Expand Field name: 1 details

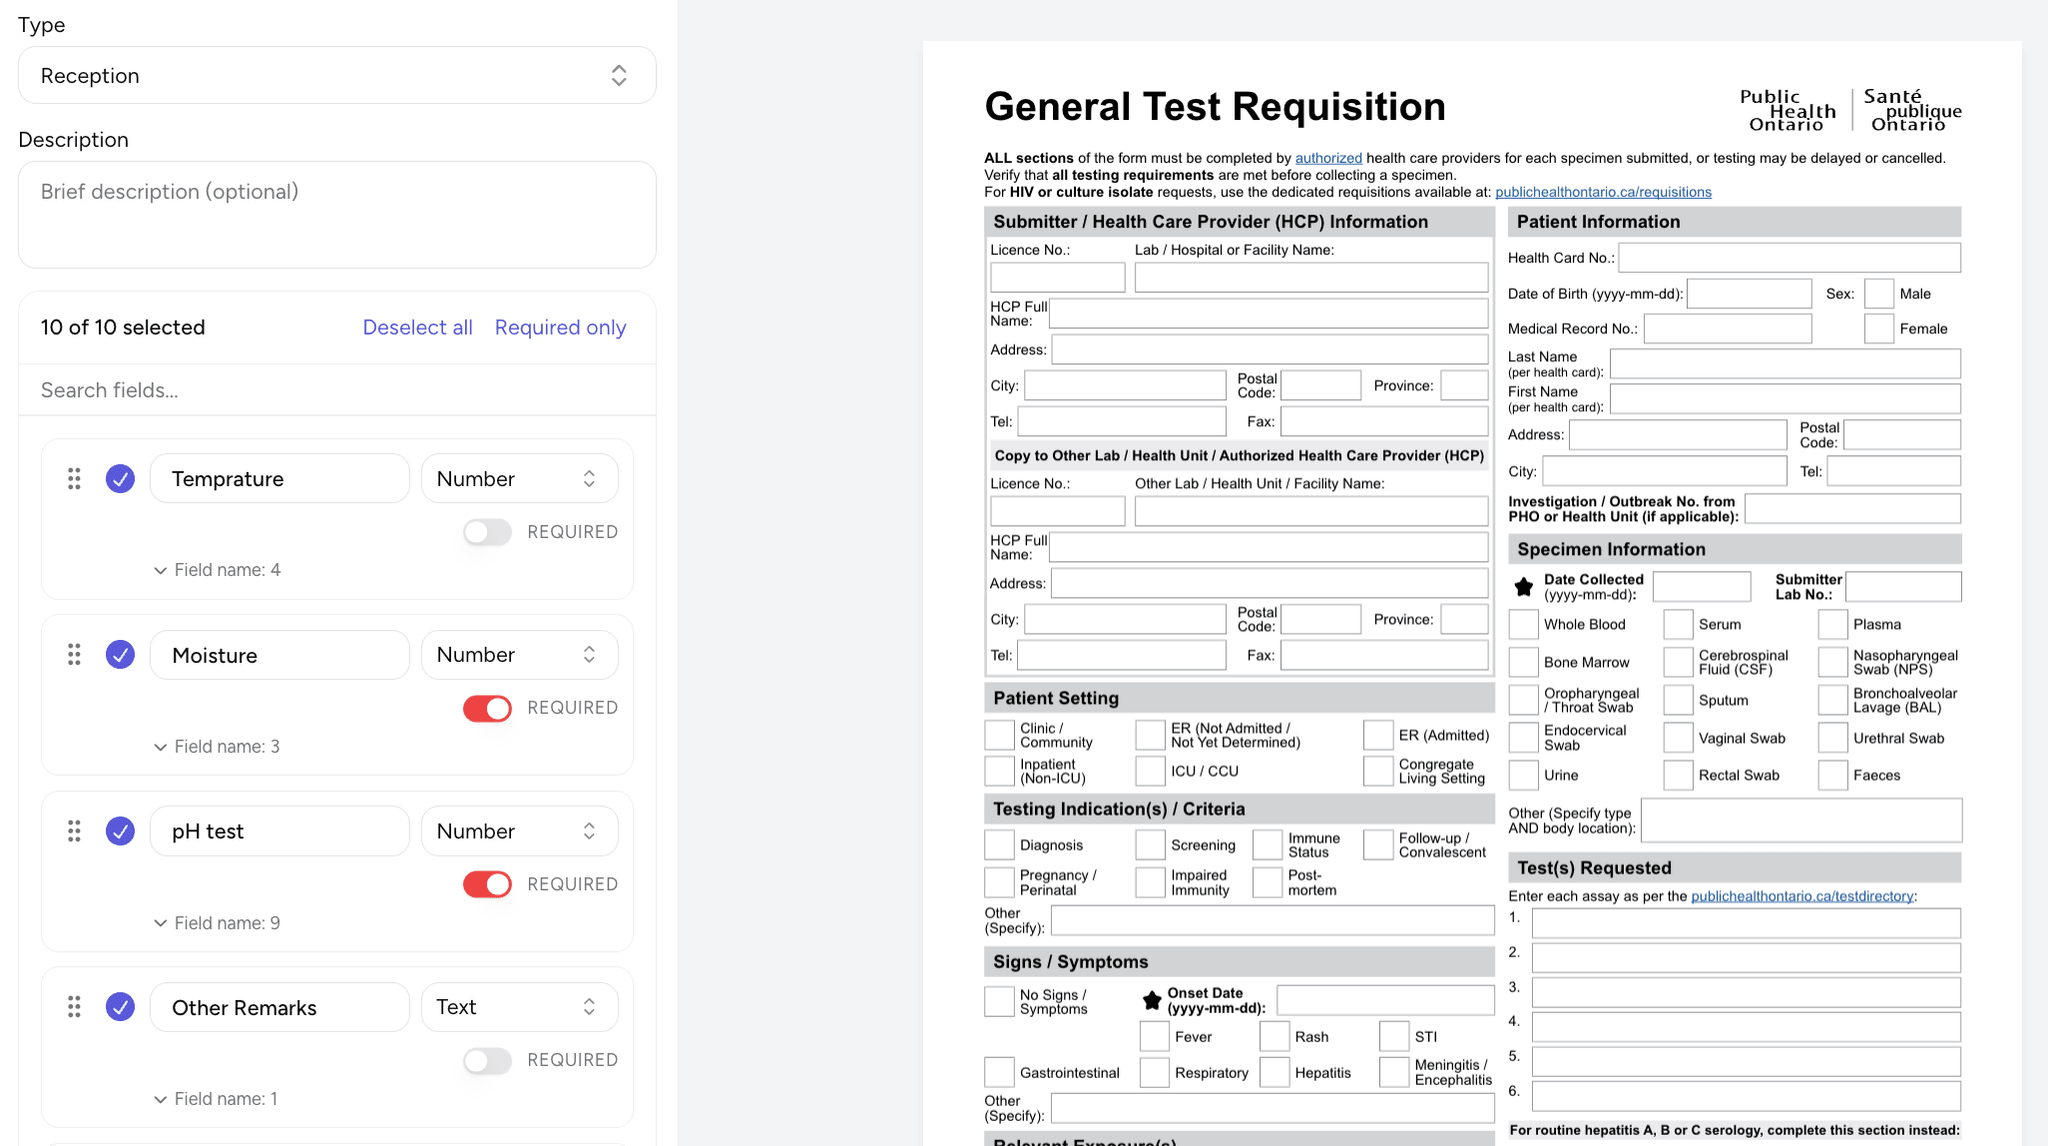click(x=216, y=1099)
